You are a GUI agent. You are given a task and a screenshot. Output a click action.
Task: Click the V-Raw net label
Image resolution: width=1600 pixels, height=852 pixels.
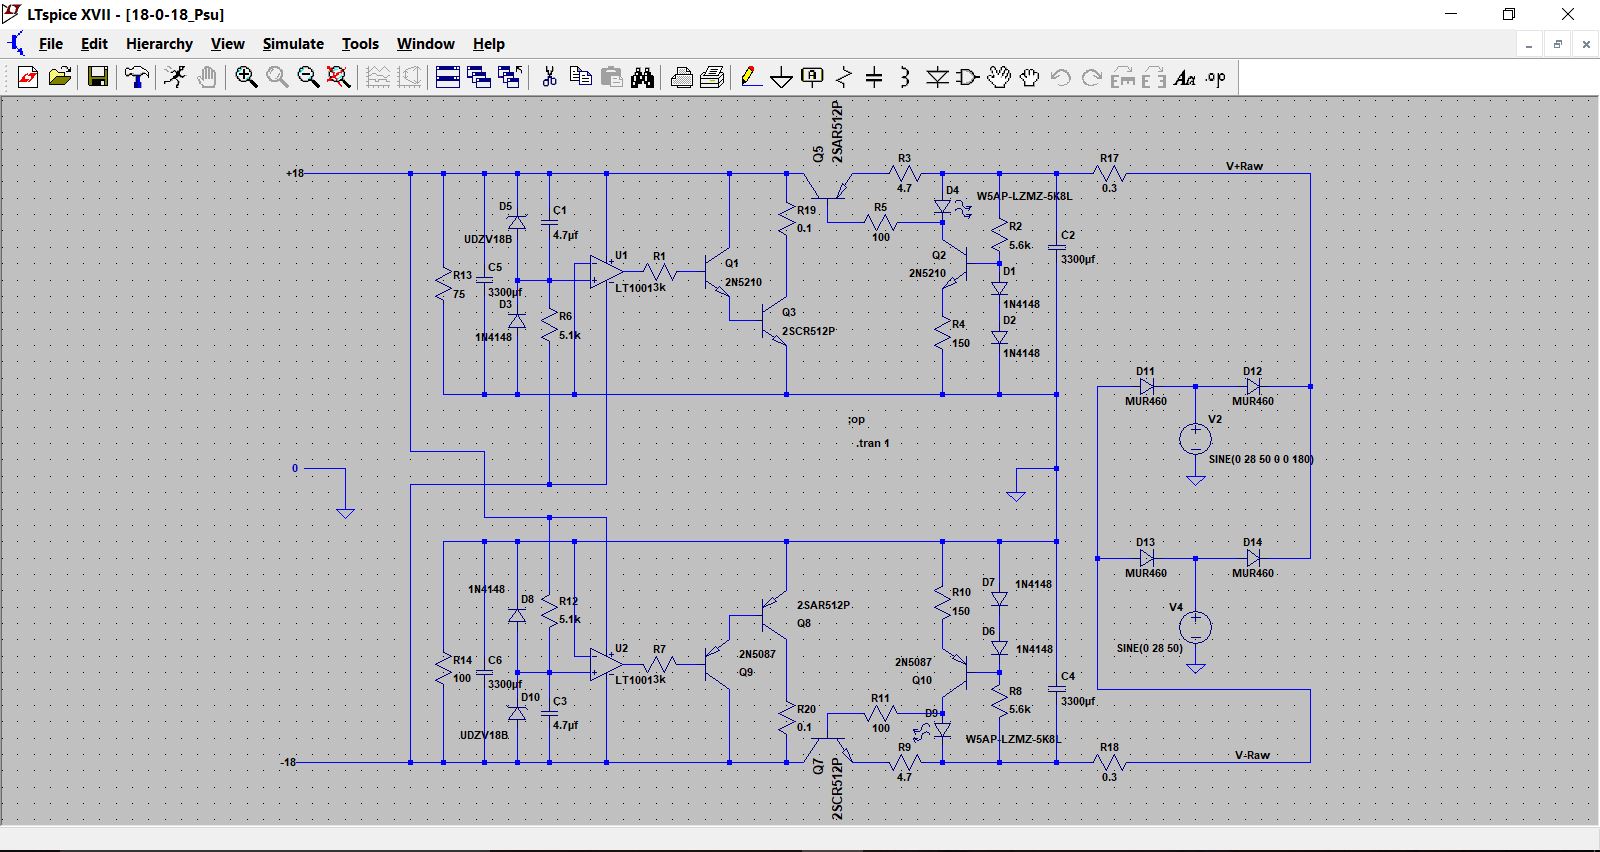click(x=1252, y=755)
